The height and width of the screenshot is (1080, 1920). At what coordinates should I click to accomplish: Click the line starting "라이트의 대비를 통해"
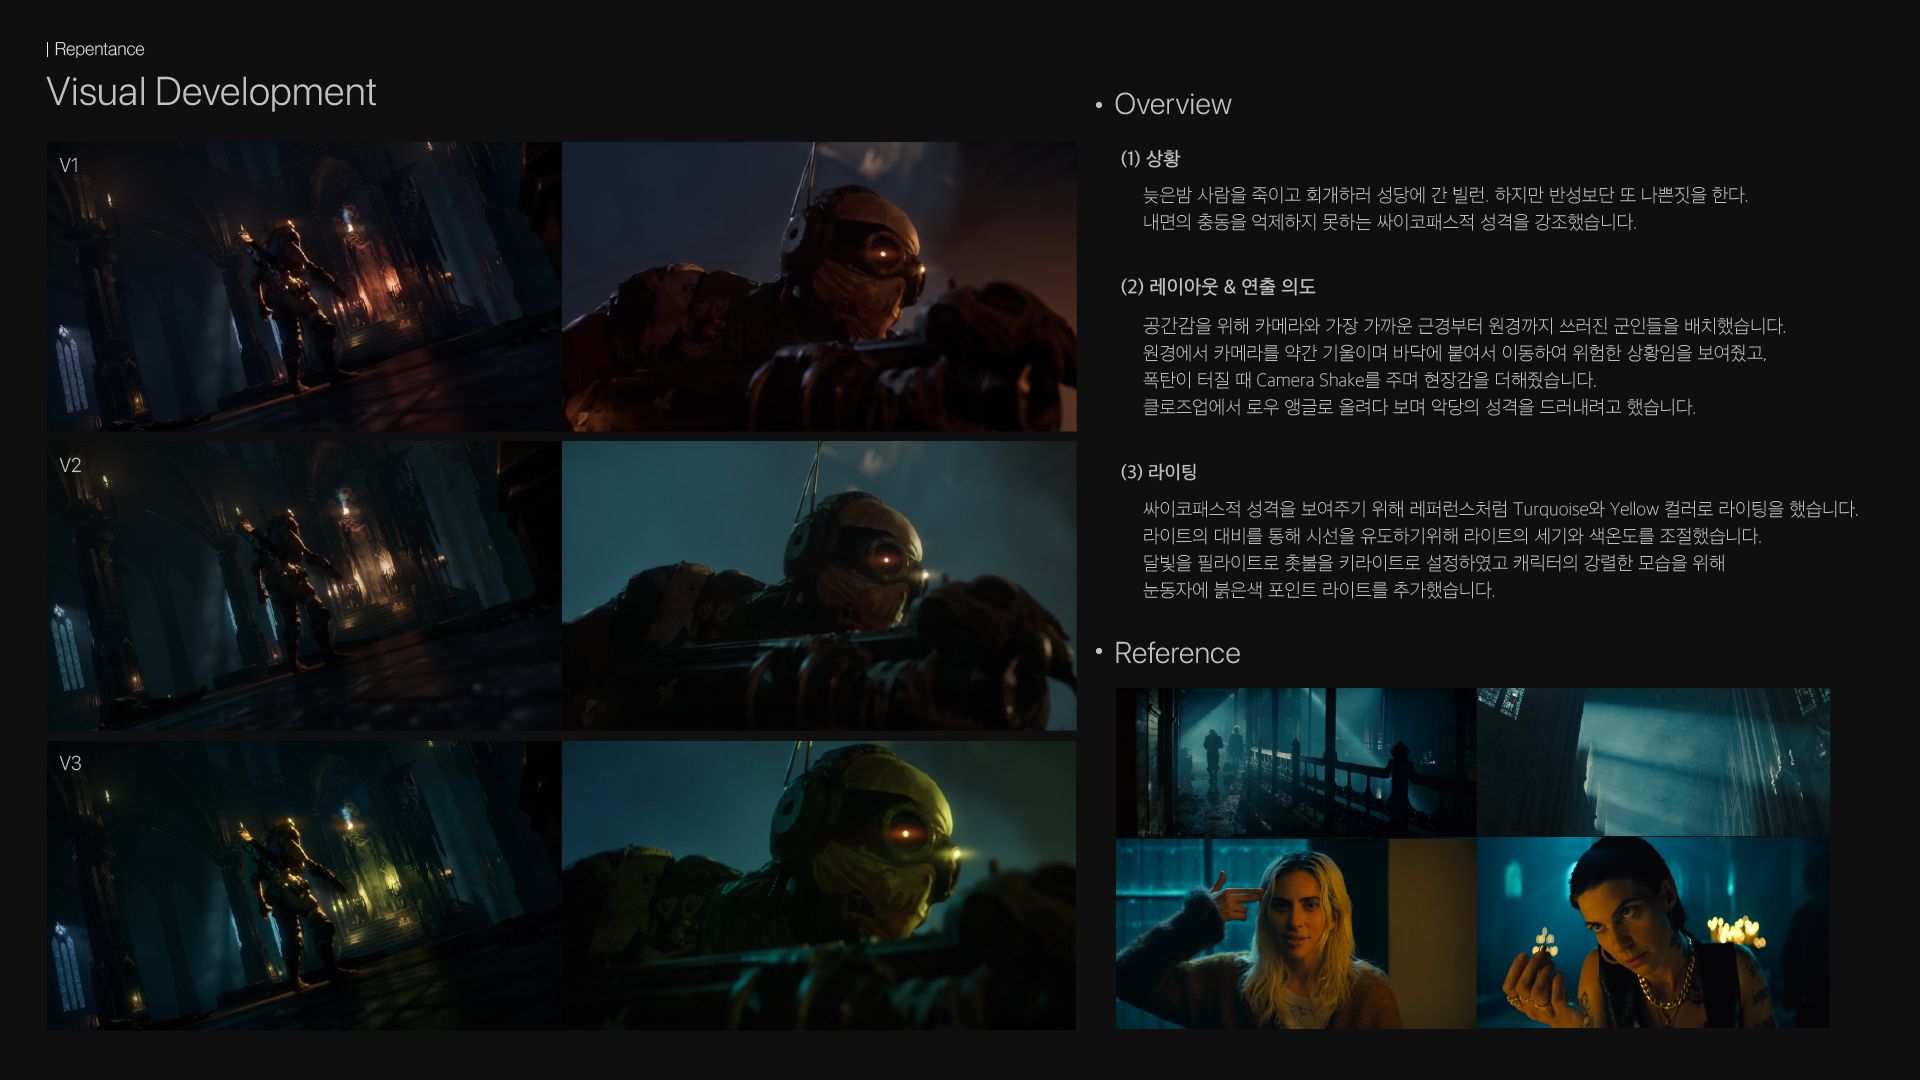coord(1452,536)
